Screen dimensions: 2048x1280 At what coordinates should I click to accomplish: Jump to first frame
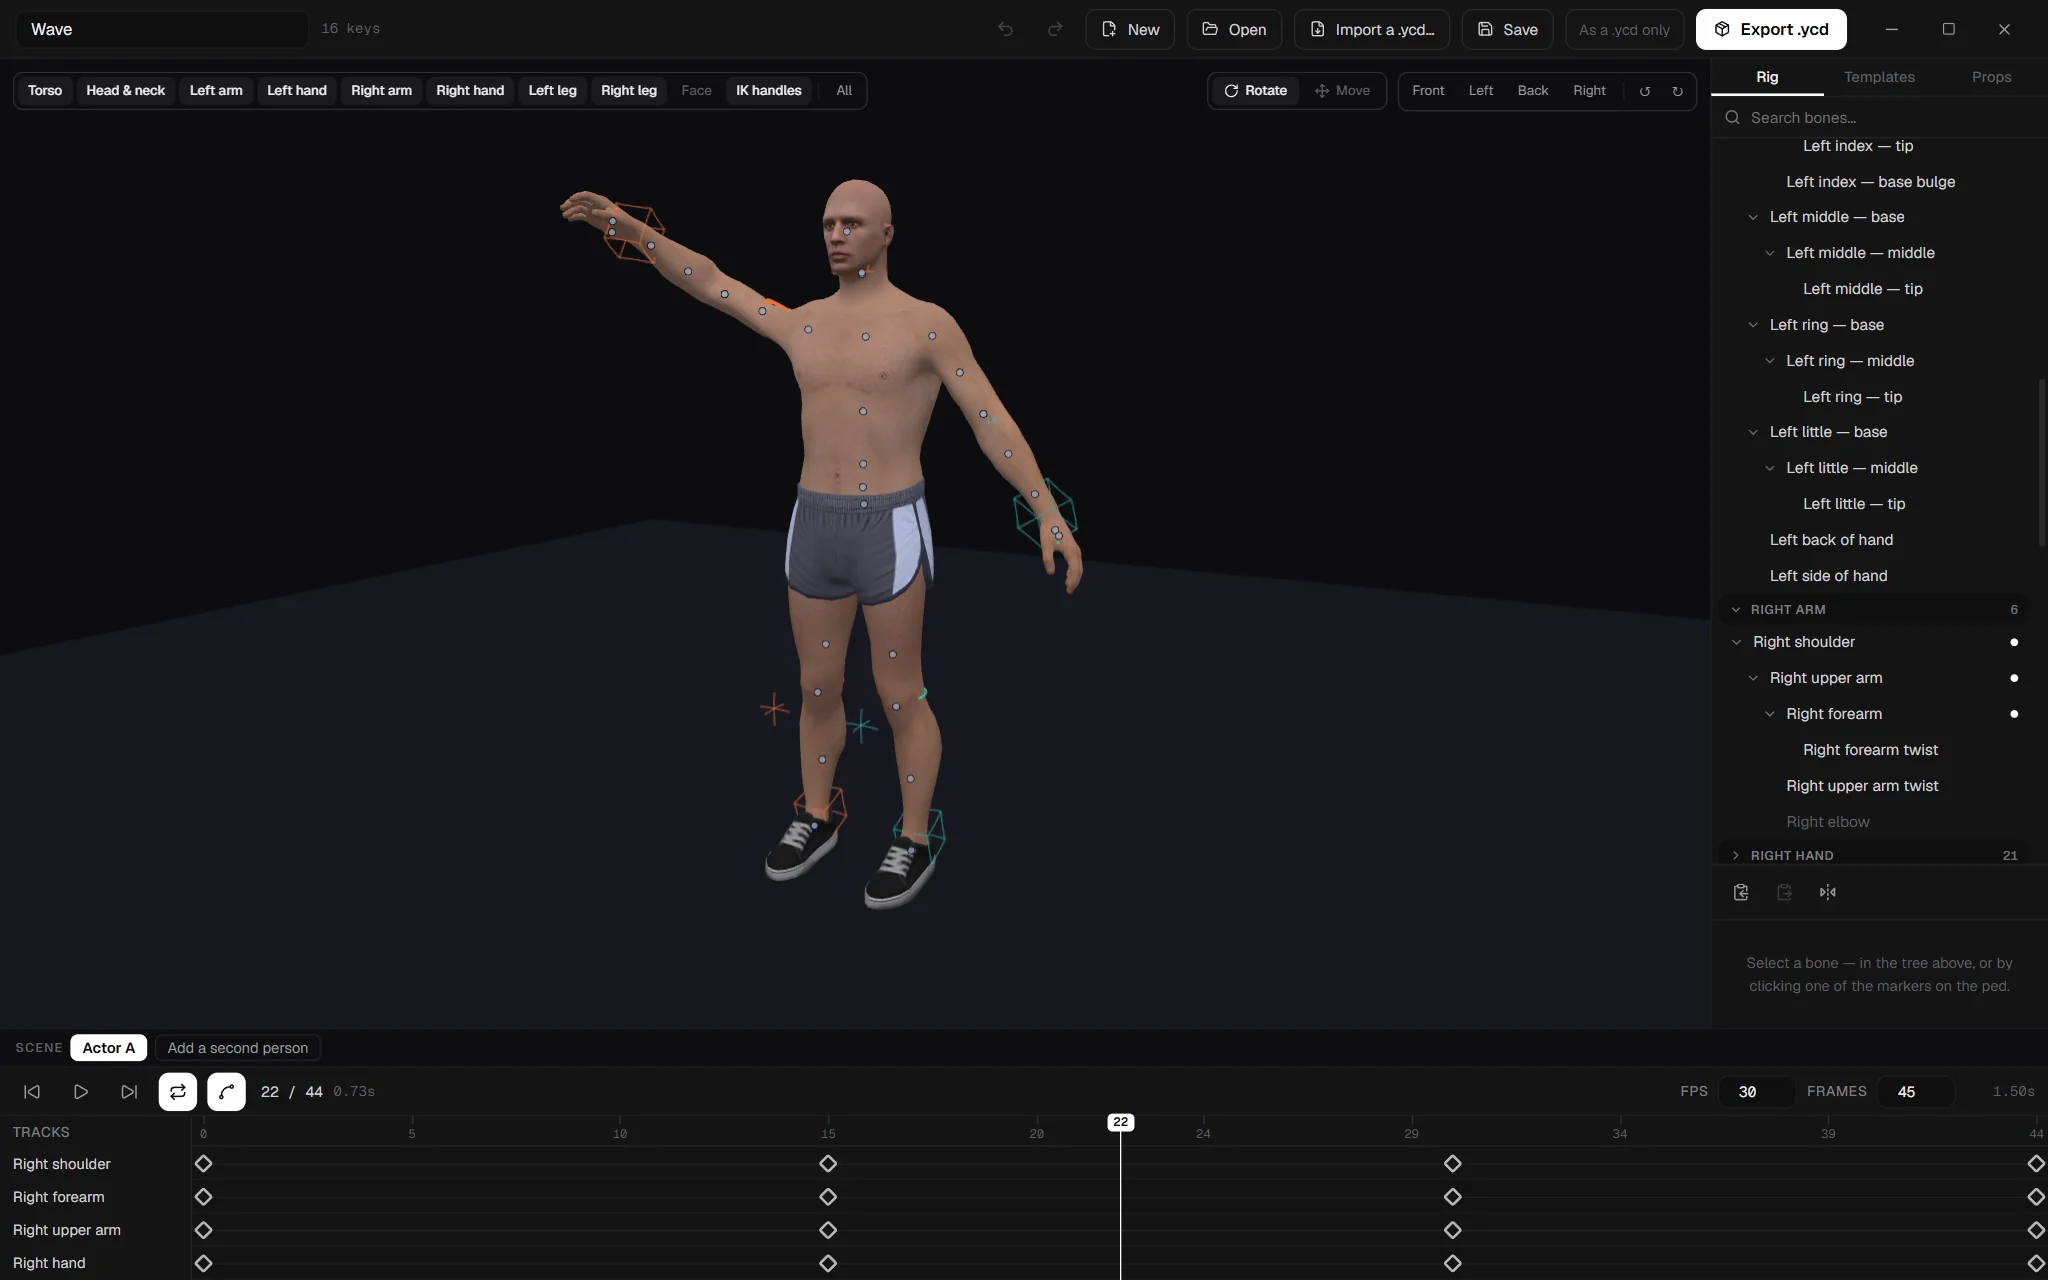coord(32,1091)
